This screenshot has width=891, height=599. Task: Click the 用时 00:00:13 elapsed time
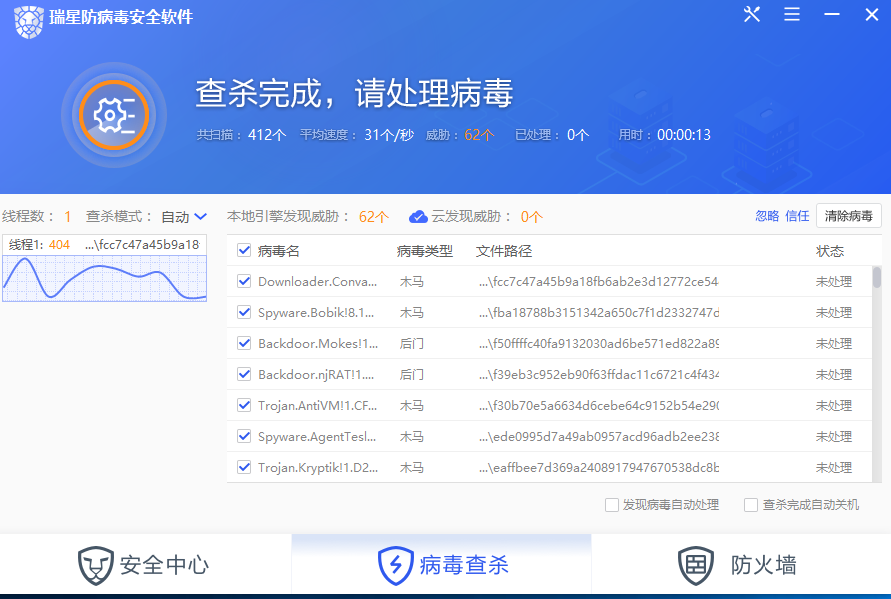pyautogui.click(x=664, y=135)
